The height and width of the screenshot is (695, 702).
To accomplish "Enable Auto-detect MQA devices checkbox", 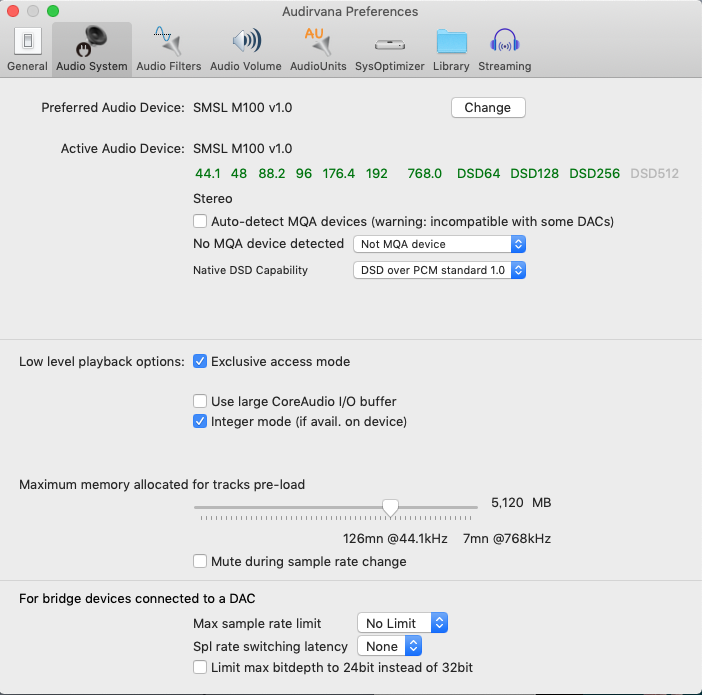I will coord(200,221).
